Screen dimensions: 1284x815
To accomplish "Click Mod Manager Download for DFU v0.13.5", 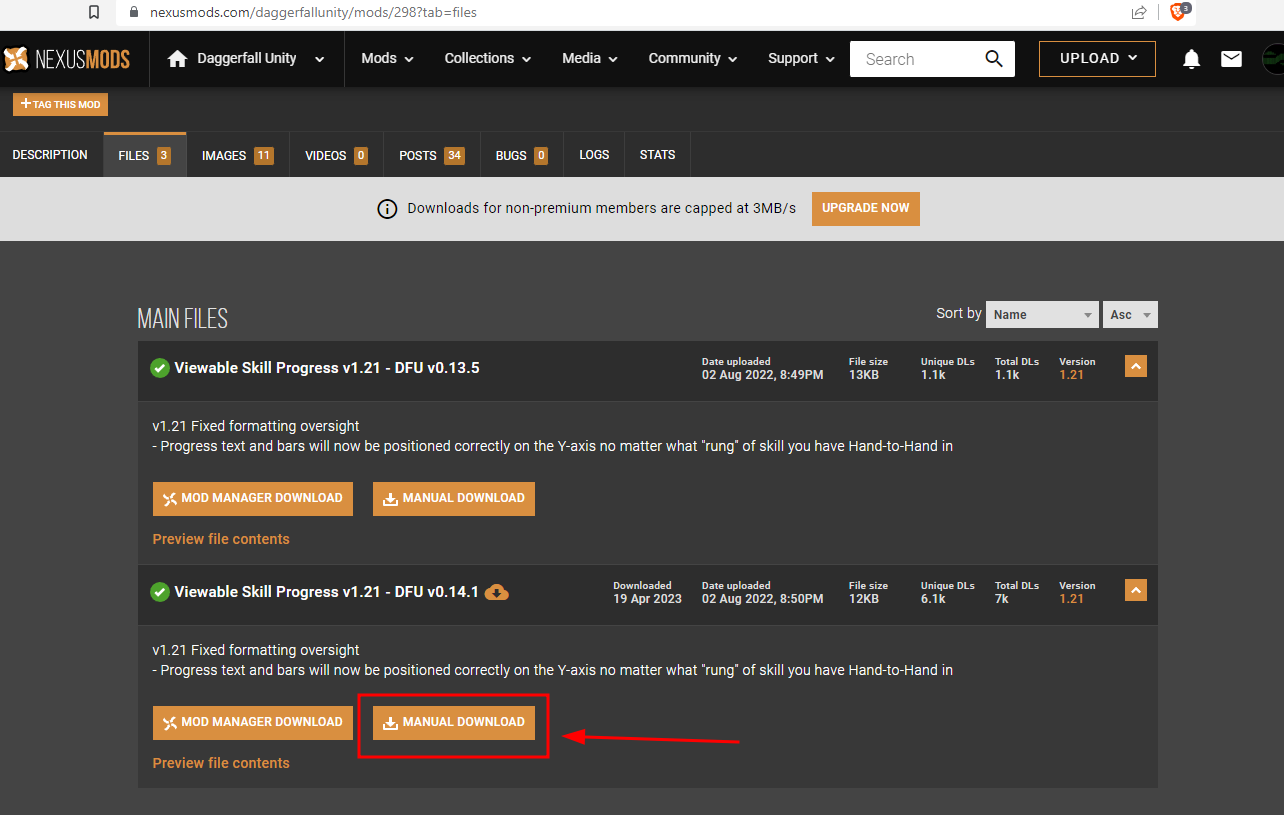I will (x=253, y=499).
